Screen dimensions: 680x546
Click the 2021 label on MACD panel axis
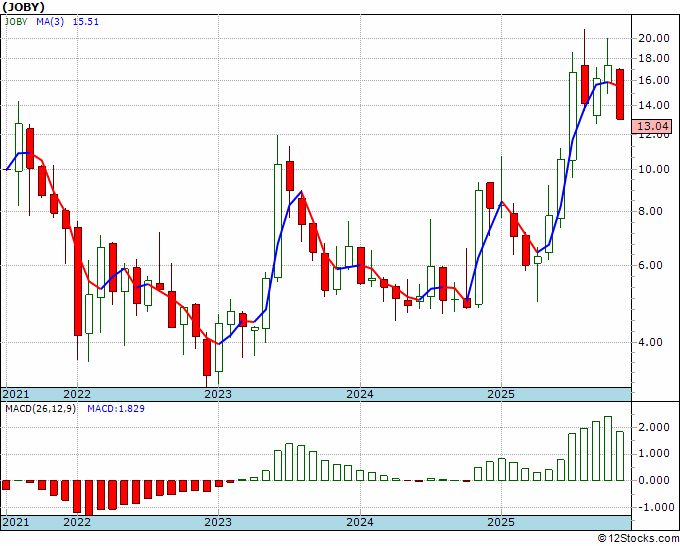[16, 522]
